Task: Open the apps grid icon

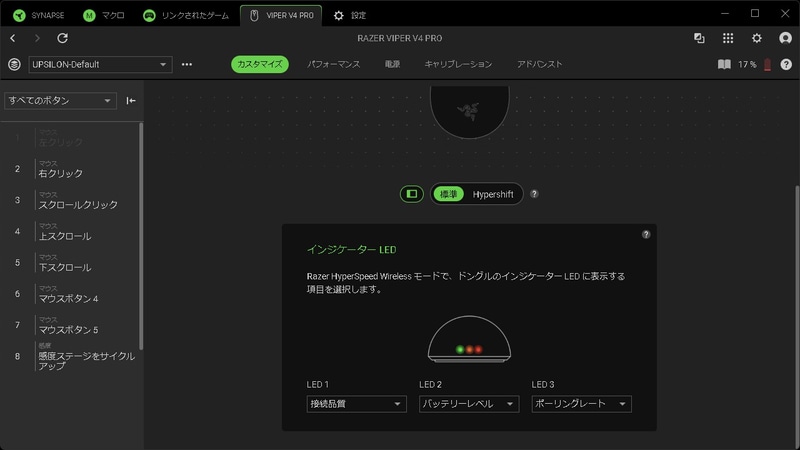Action: [728, 38]
